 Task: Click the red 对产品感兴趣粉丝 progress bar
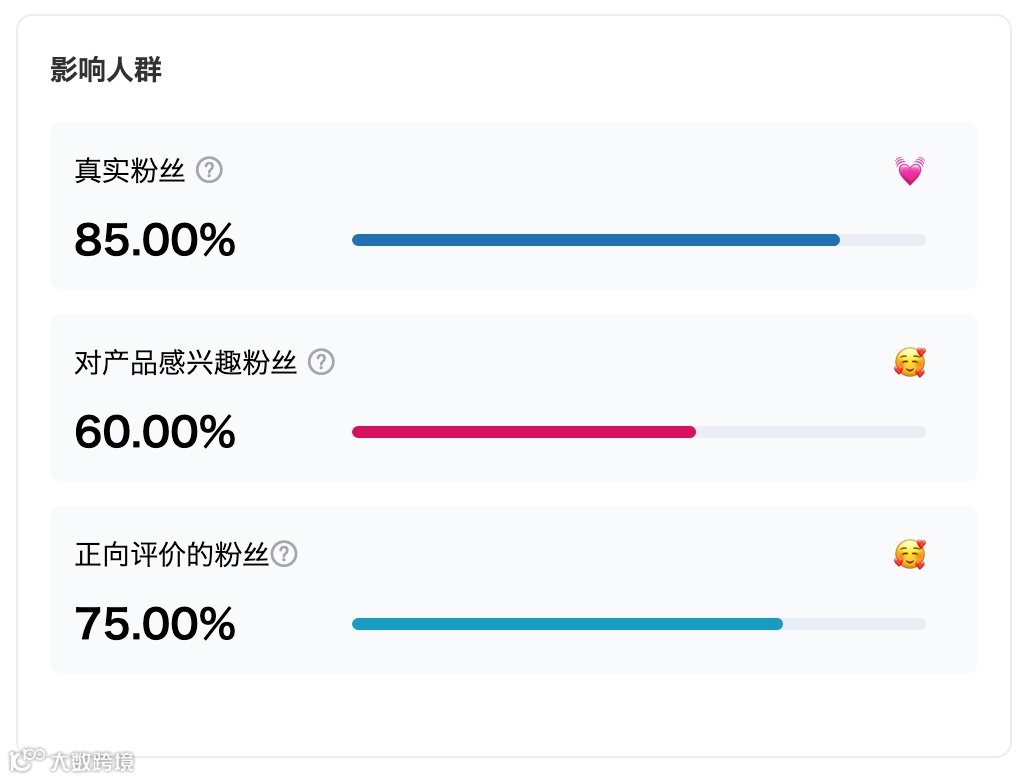[524, 432]
